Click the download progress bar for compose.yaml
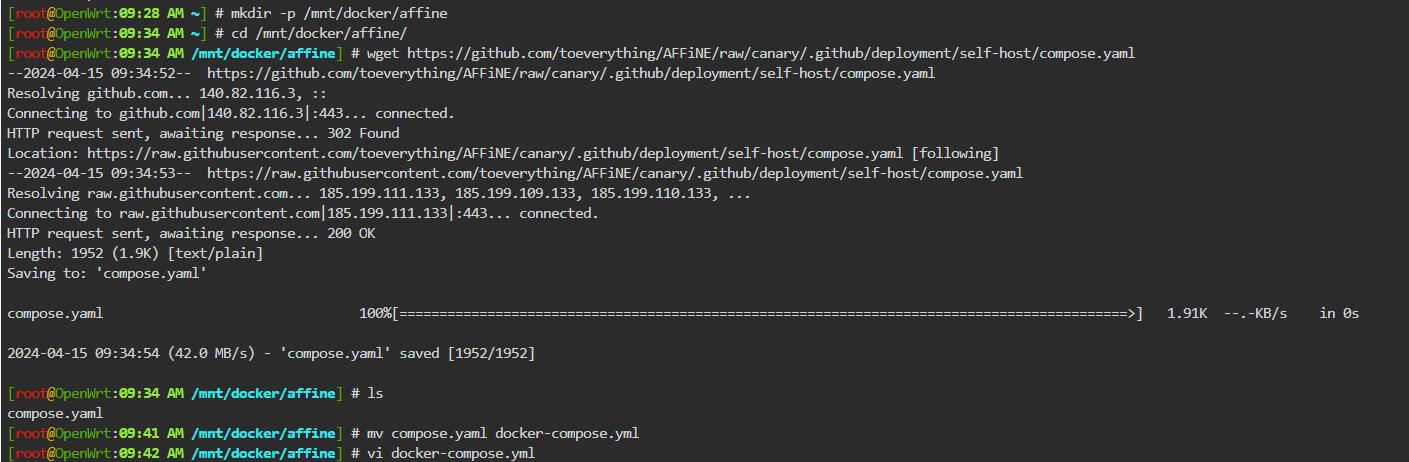 [x=767, y=313]
